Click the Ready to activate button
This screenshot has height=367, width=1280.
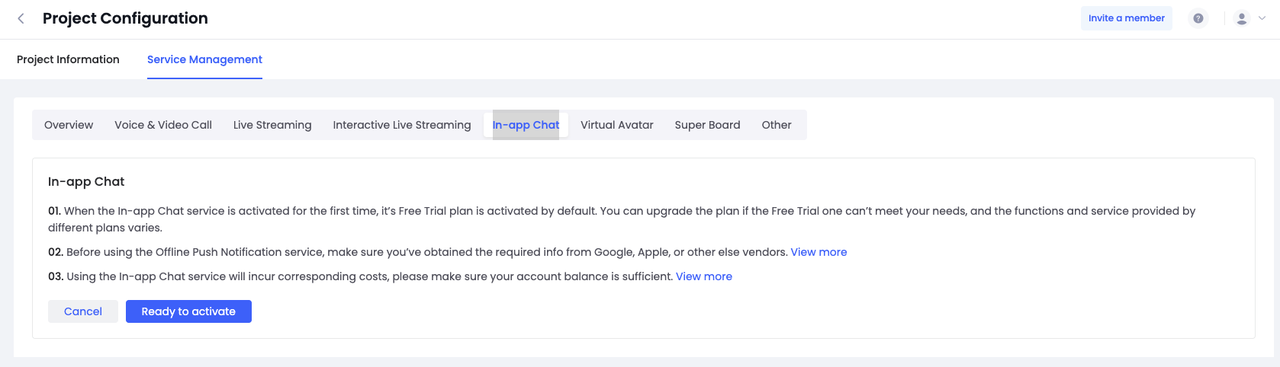pos(189,311)
